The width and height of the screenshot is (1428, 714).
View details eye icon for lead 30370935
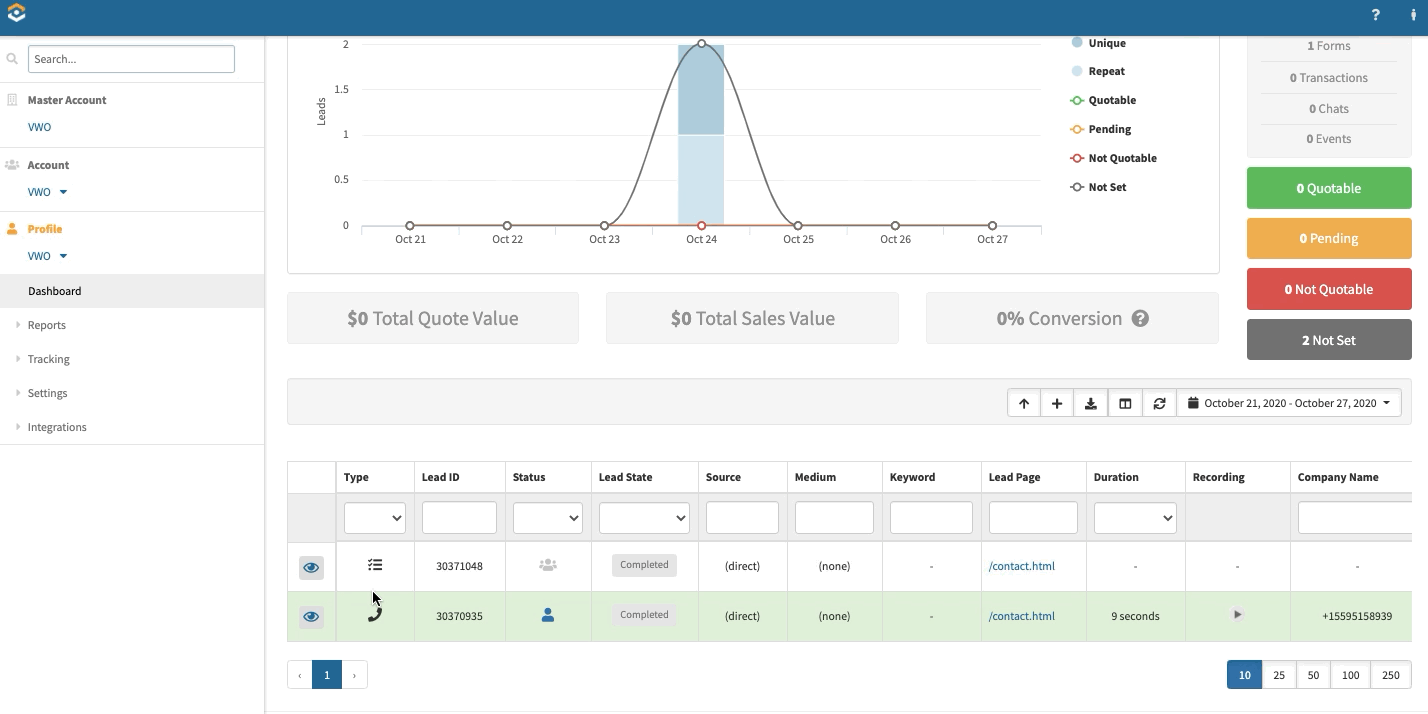coord(311,616)
